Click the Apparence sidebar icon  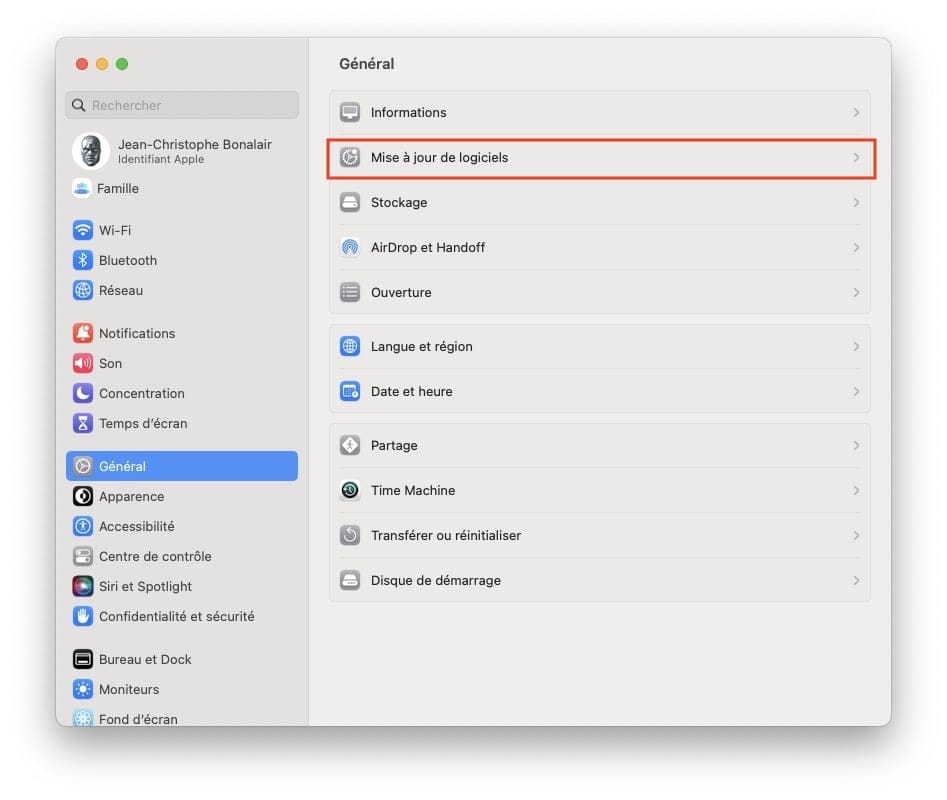(83, 496)
